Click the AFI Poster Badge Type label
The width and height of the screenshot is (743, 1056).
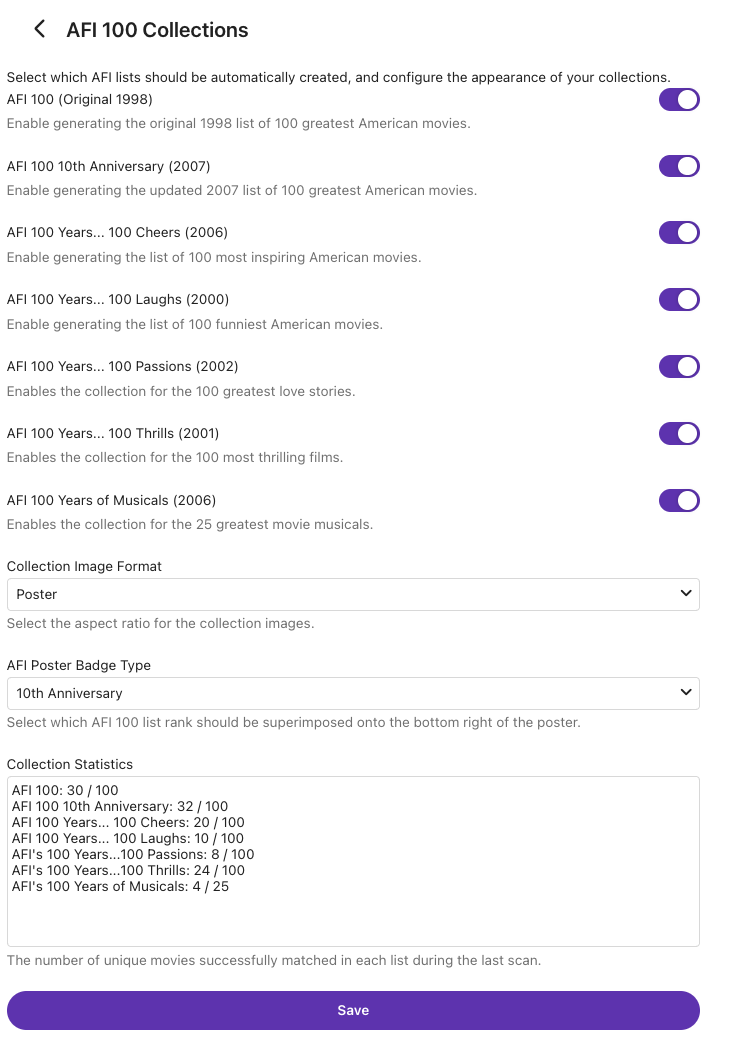click(79, 665)
